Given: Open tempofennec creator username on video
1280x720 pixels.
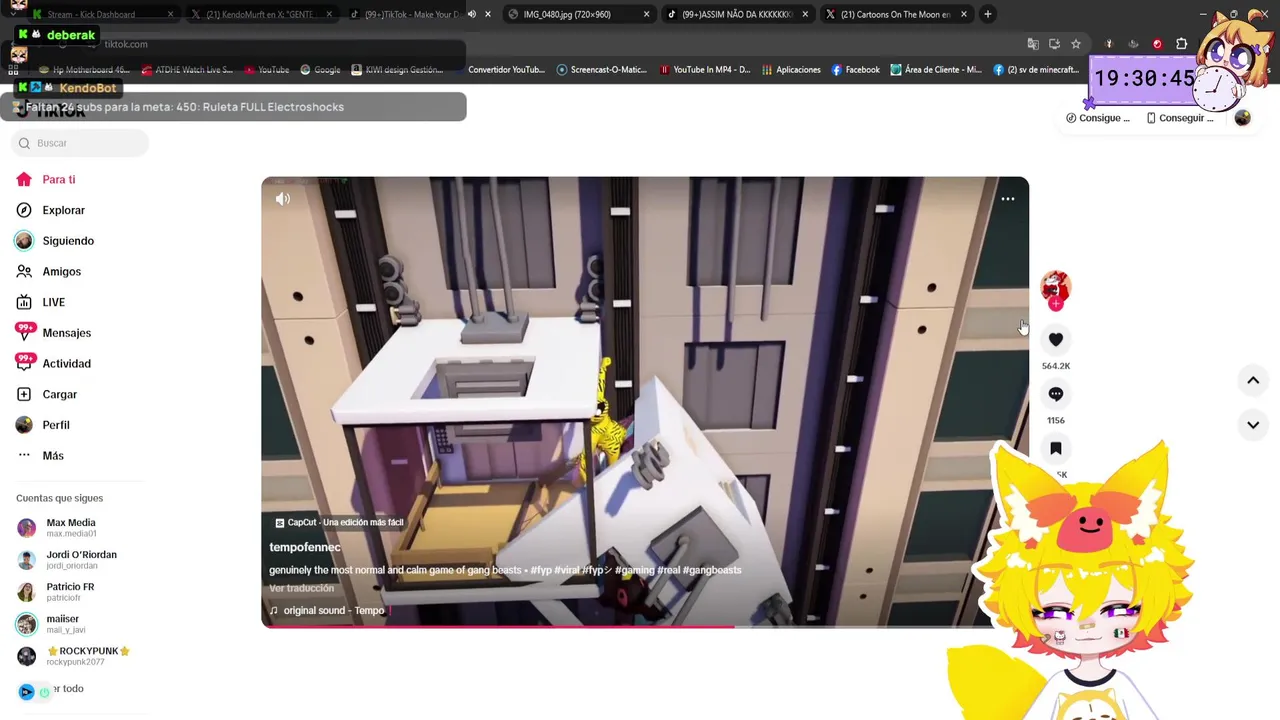Looking at the screenshot, I should point(305,547).
